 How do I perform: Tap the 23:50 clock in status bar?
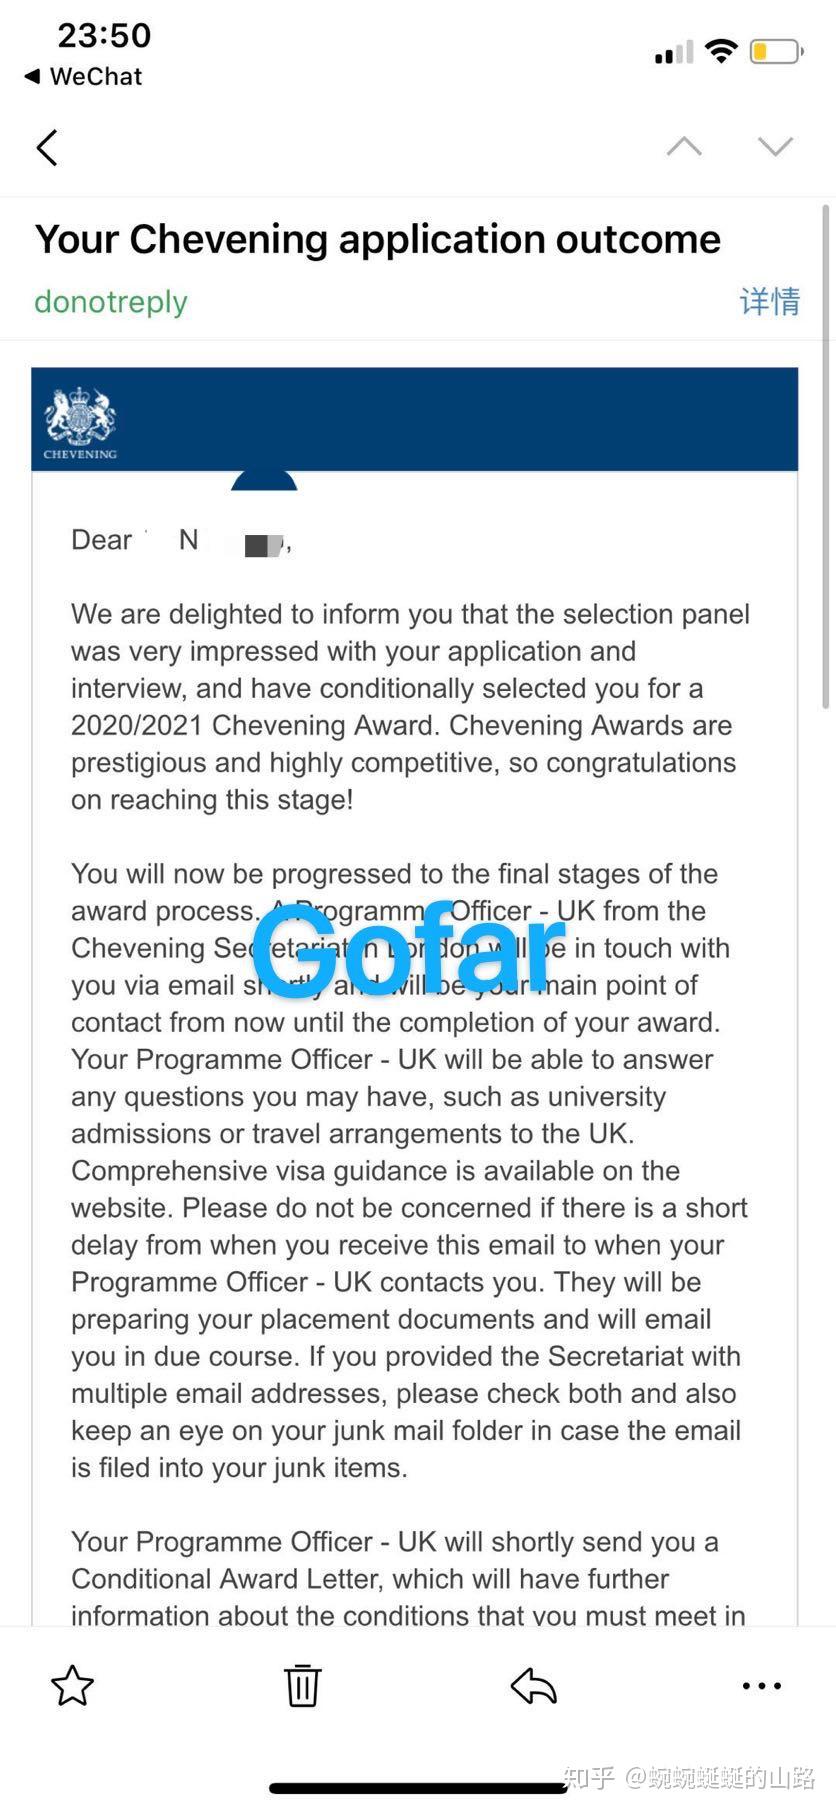tap(104, 35)
